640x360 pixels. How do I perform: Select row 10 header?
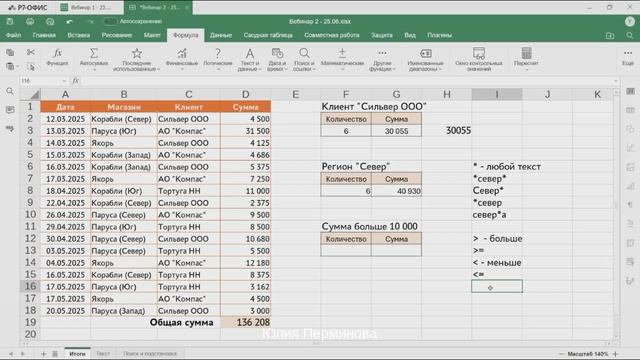click(x=30, y=215)
